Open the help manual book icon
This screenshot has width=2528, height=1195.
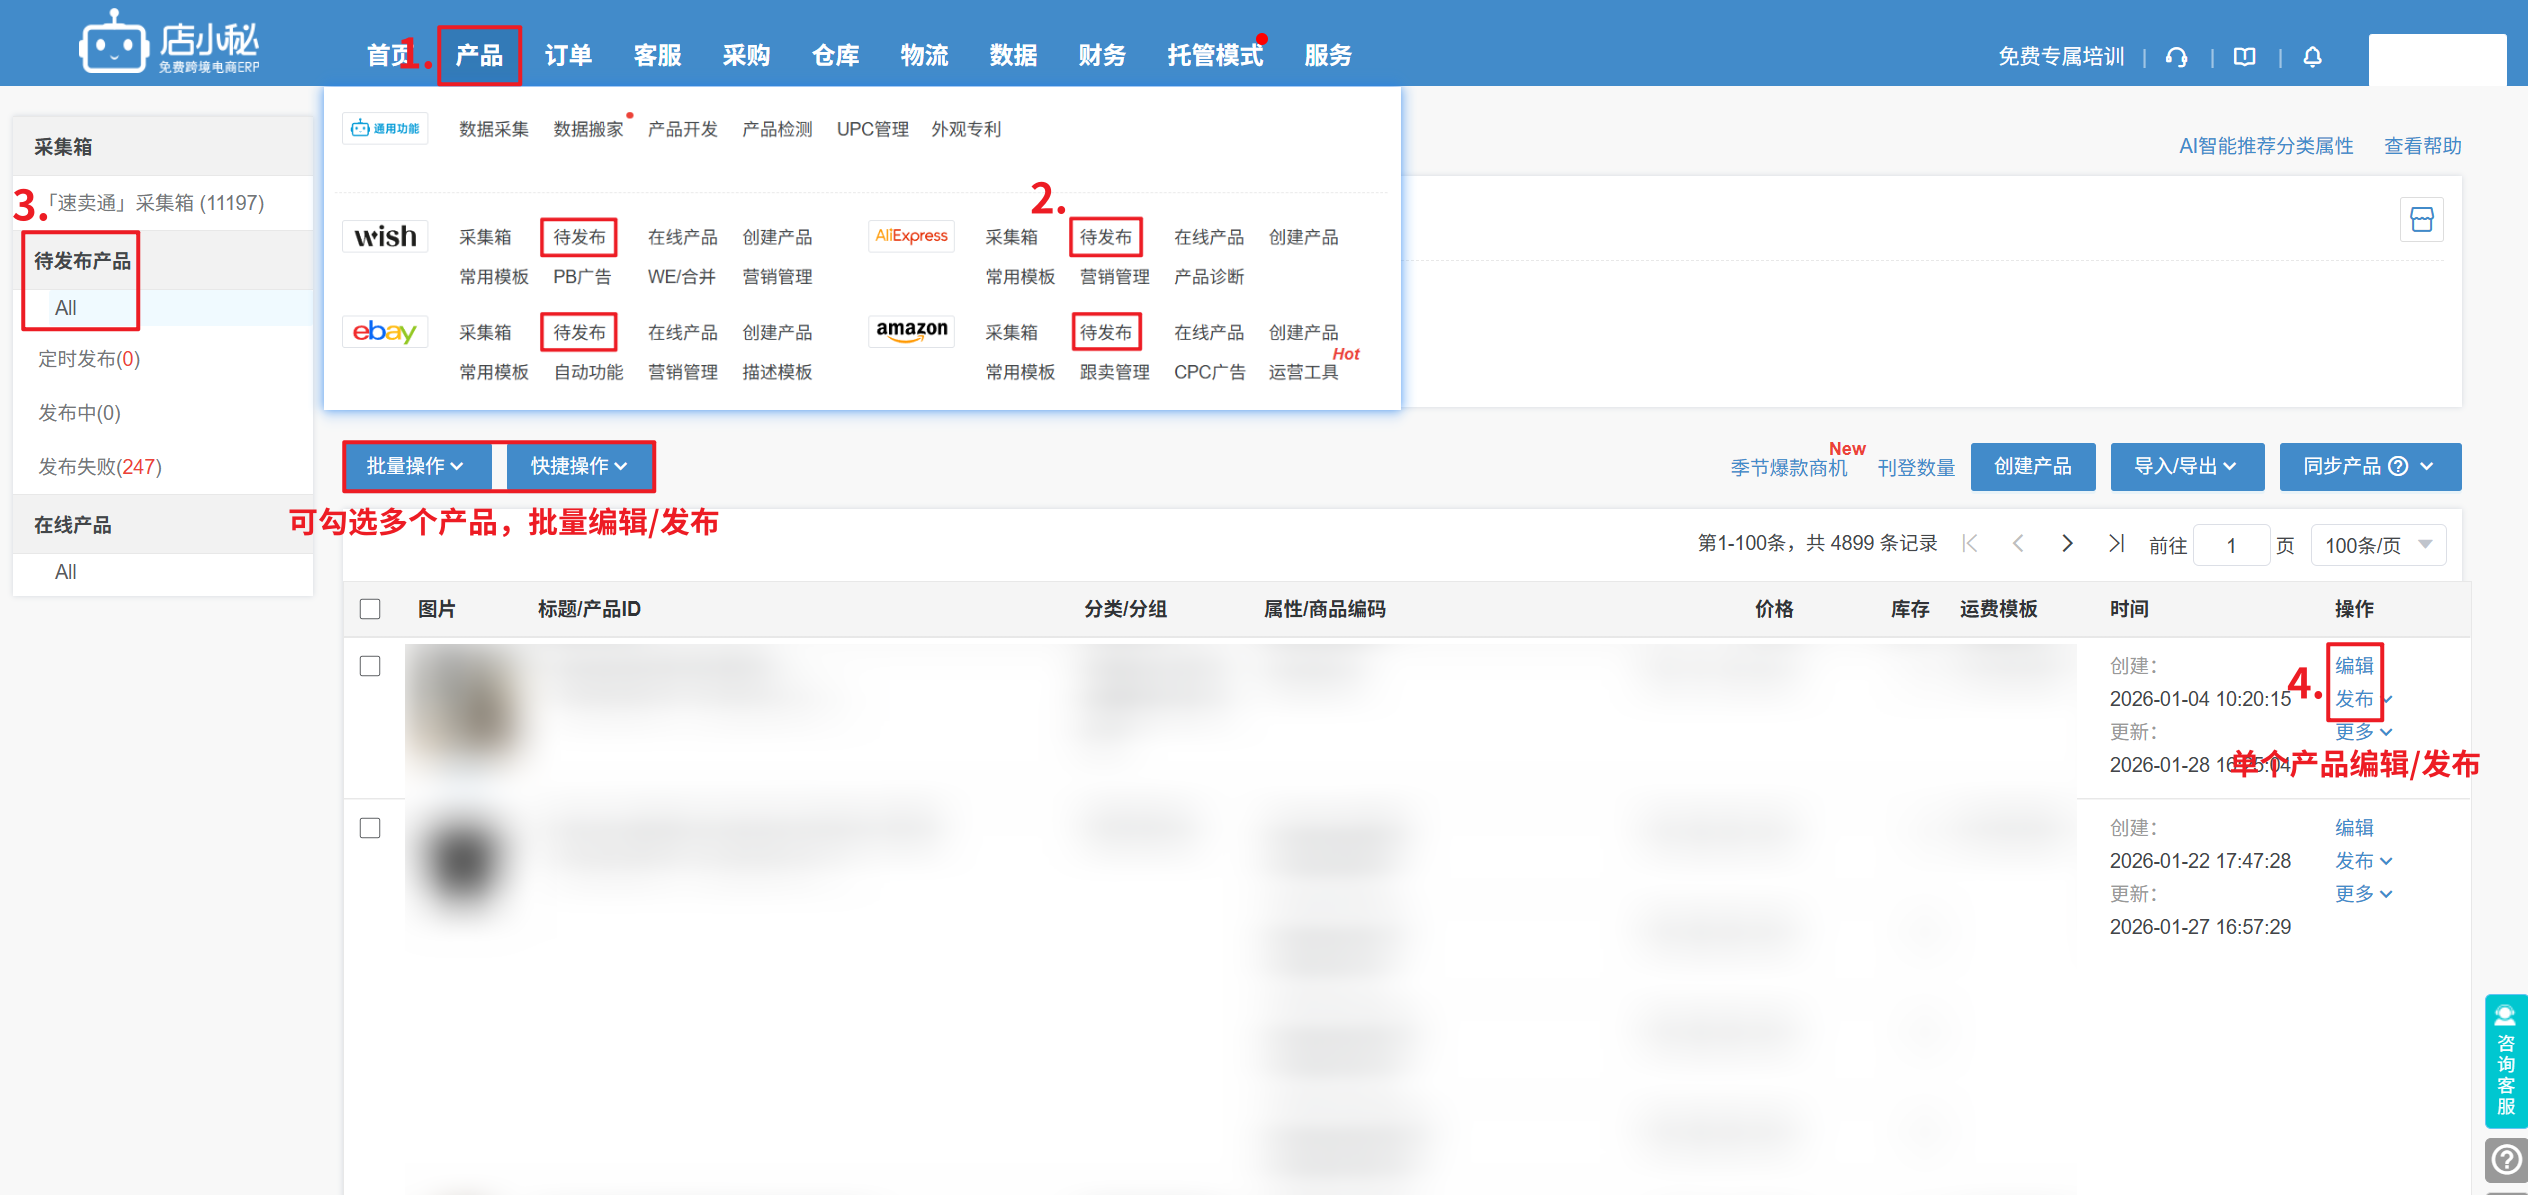coord(2244,57)
